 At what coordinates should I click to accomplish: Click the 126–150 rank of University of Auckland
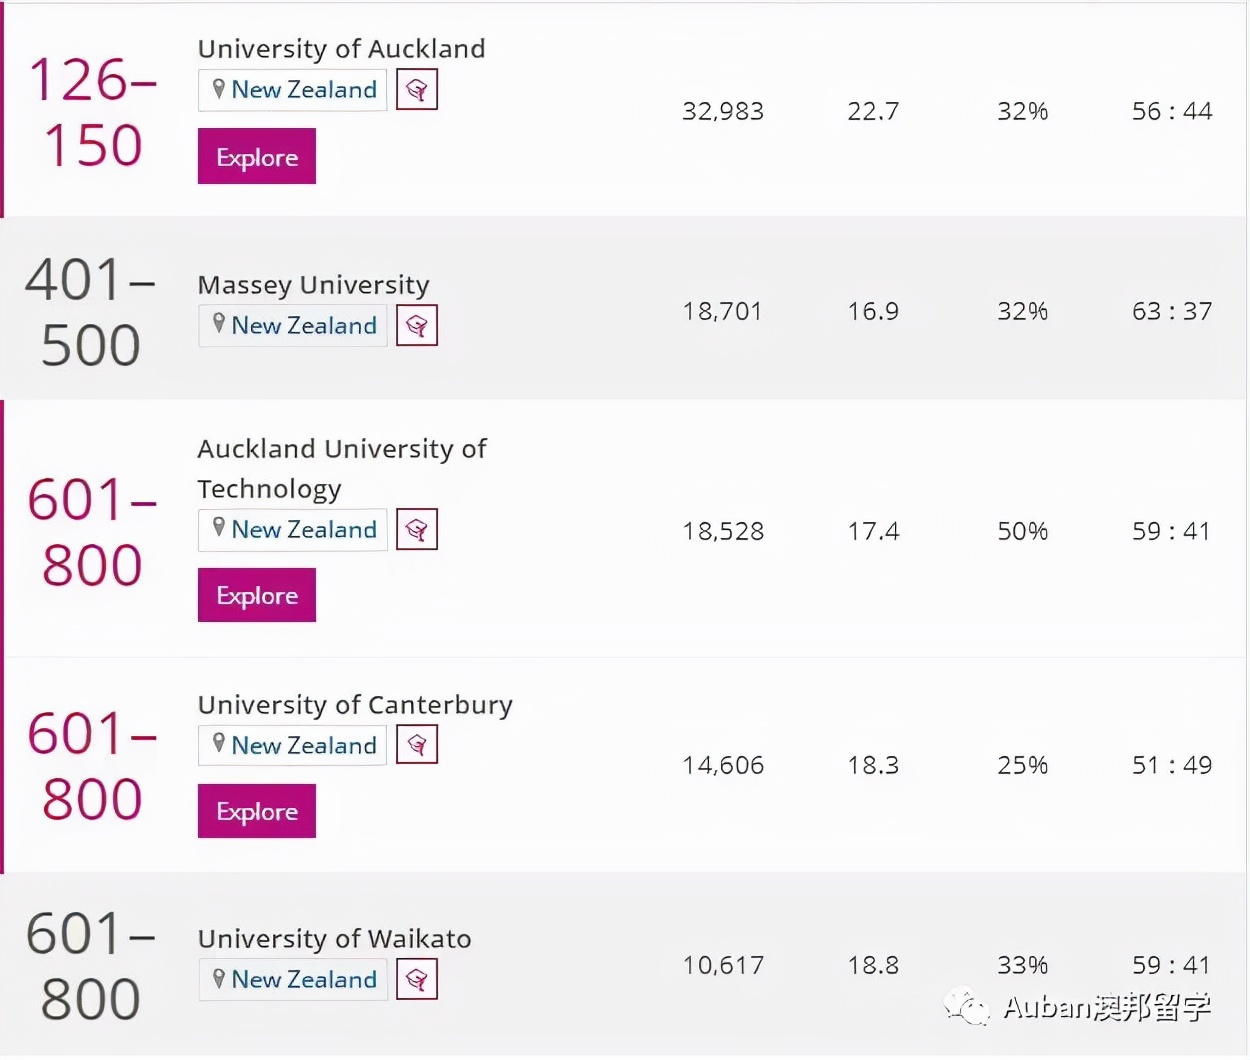click(92, 112)
